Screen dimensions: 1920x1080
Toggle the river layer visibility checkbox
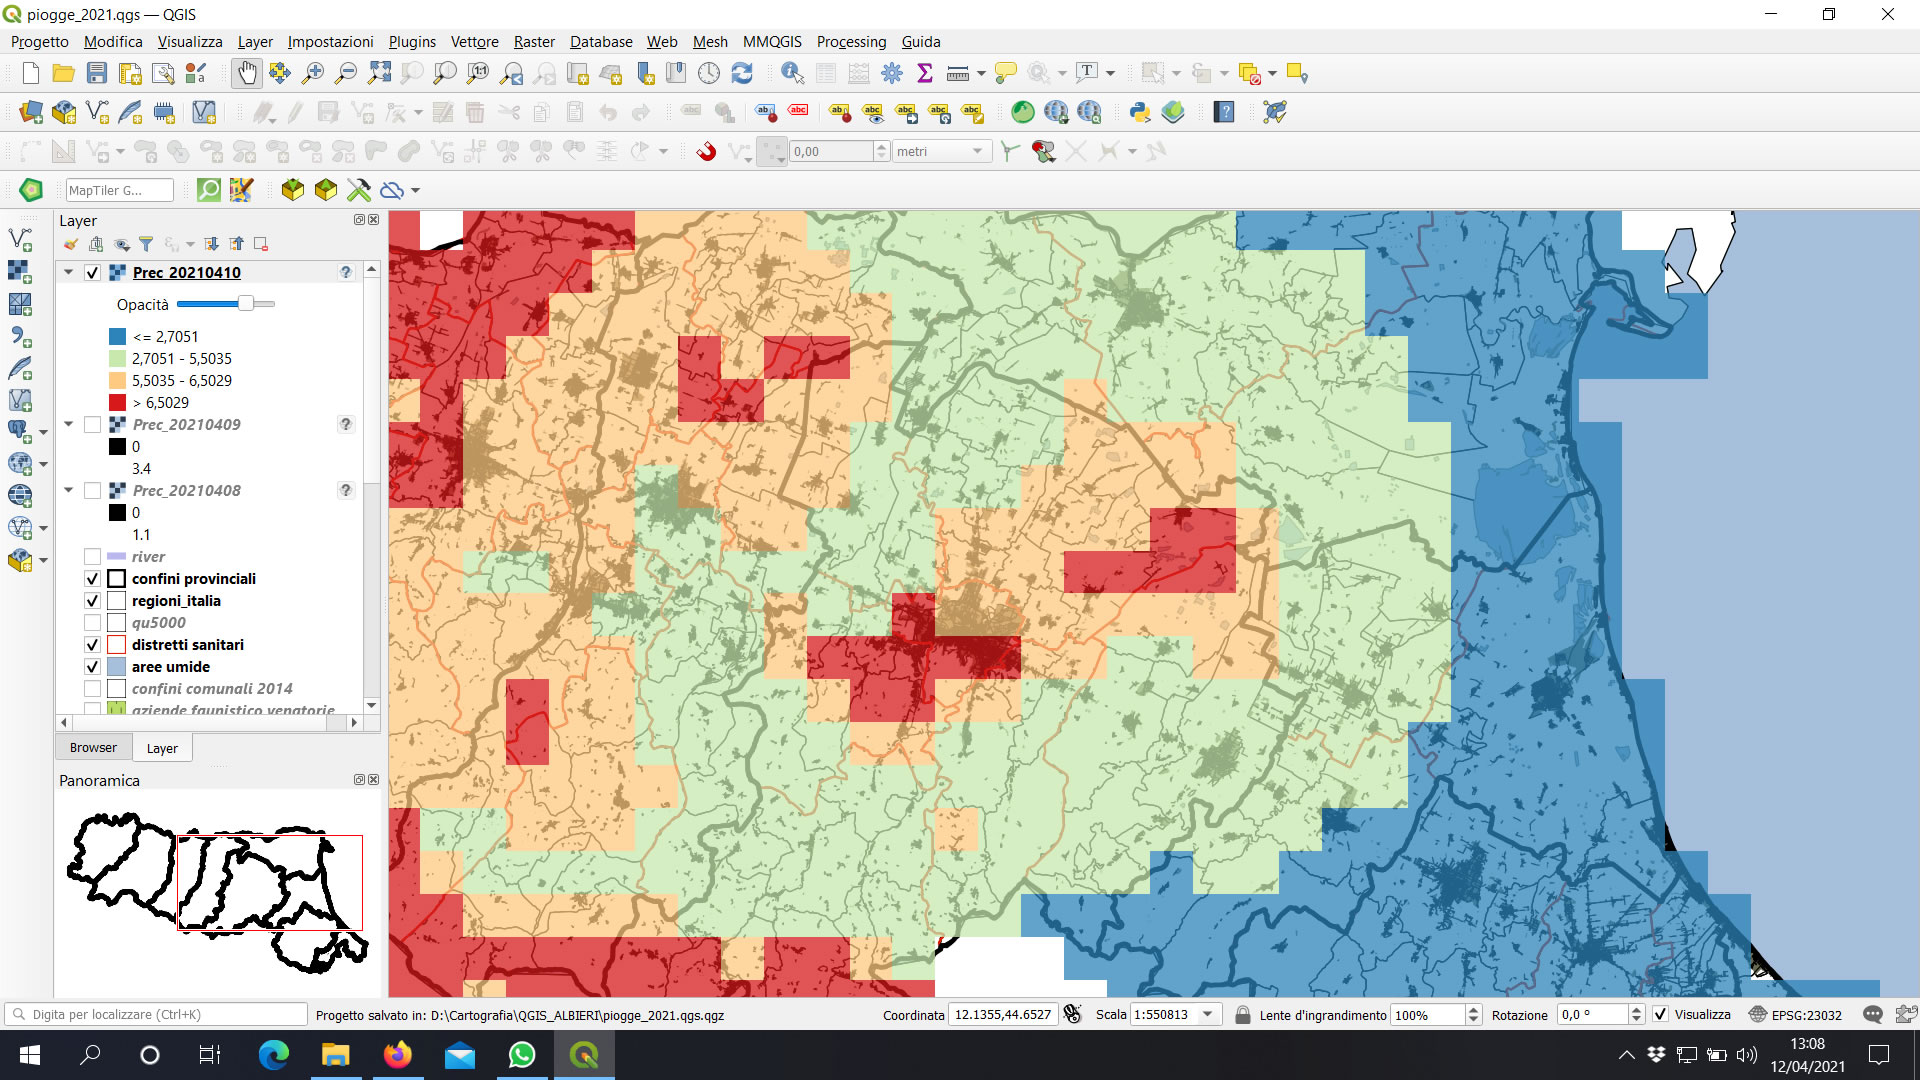92,557
